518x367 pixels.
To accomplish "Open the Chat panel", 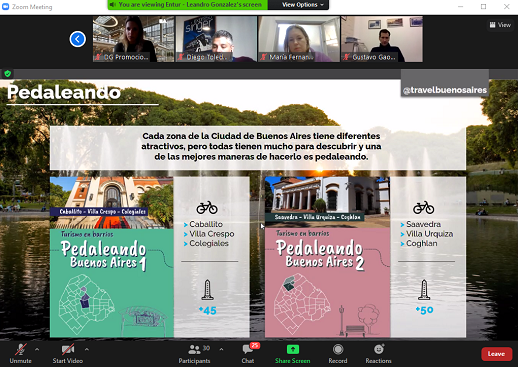I will (248, 354).
